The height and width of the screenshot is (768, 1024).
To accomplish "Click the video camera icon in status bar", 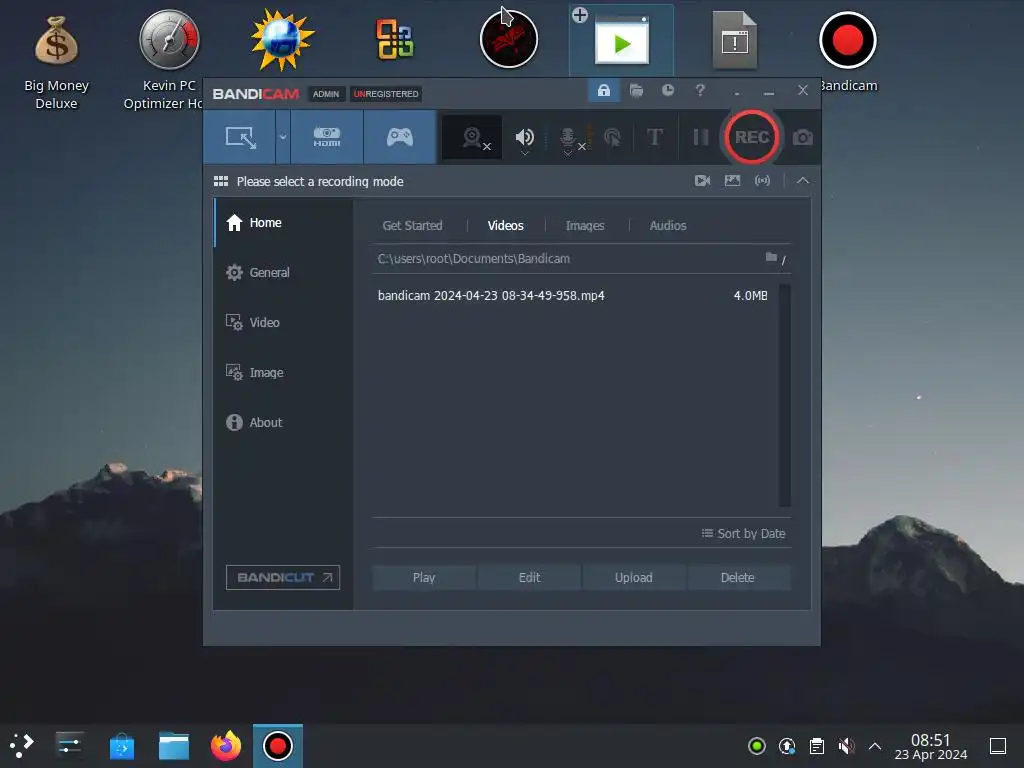I will (702, 180).
